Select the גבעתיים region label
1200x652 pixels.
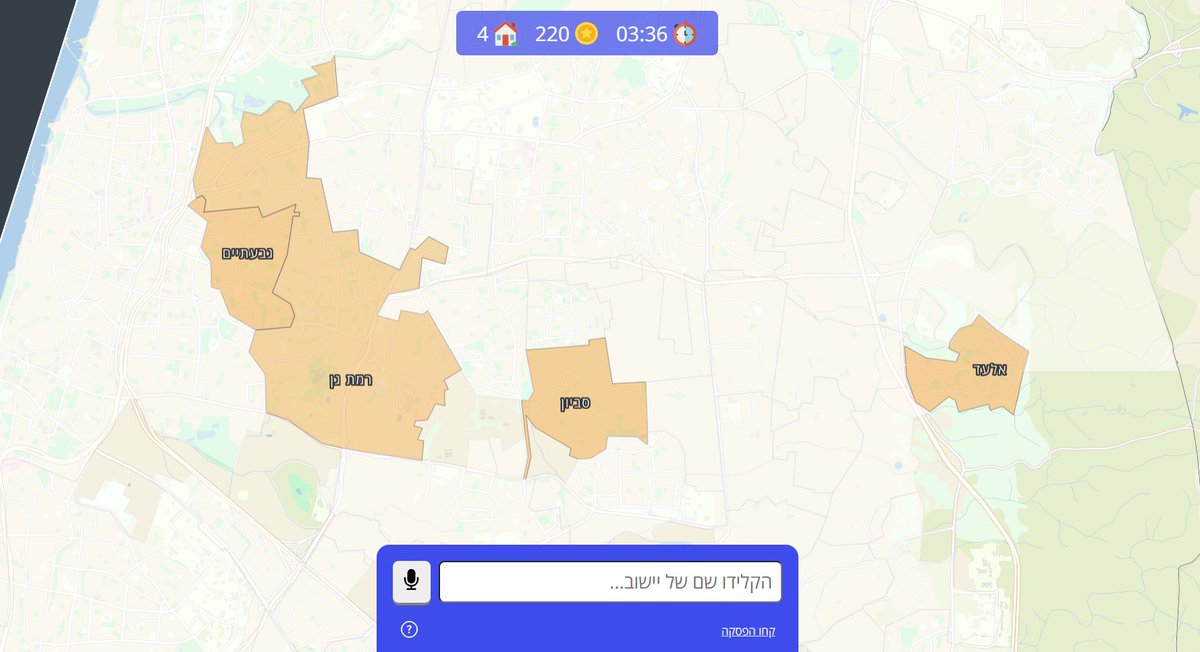click(x=247, y=254)
